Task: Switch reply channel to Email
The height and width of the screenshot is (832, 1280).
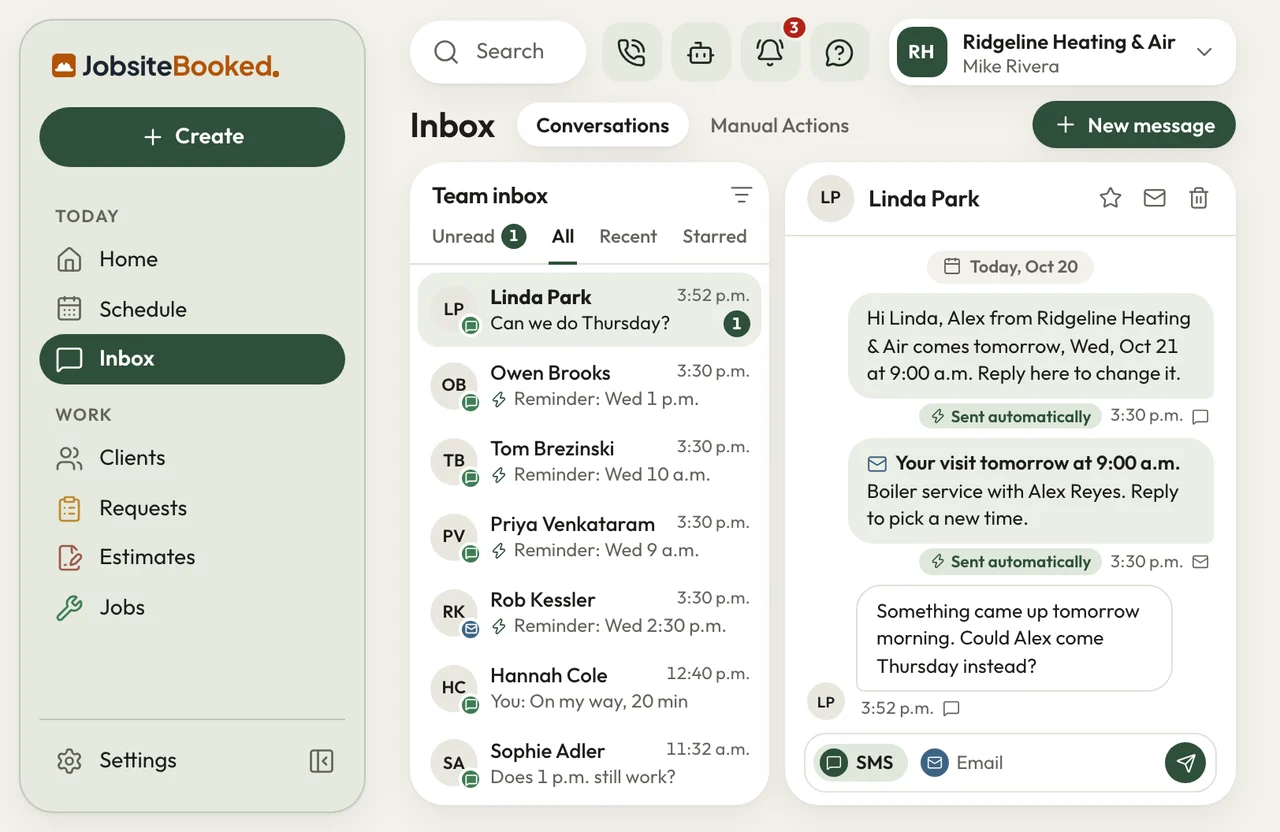Action: (x=961, y=763)
